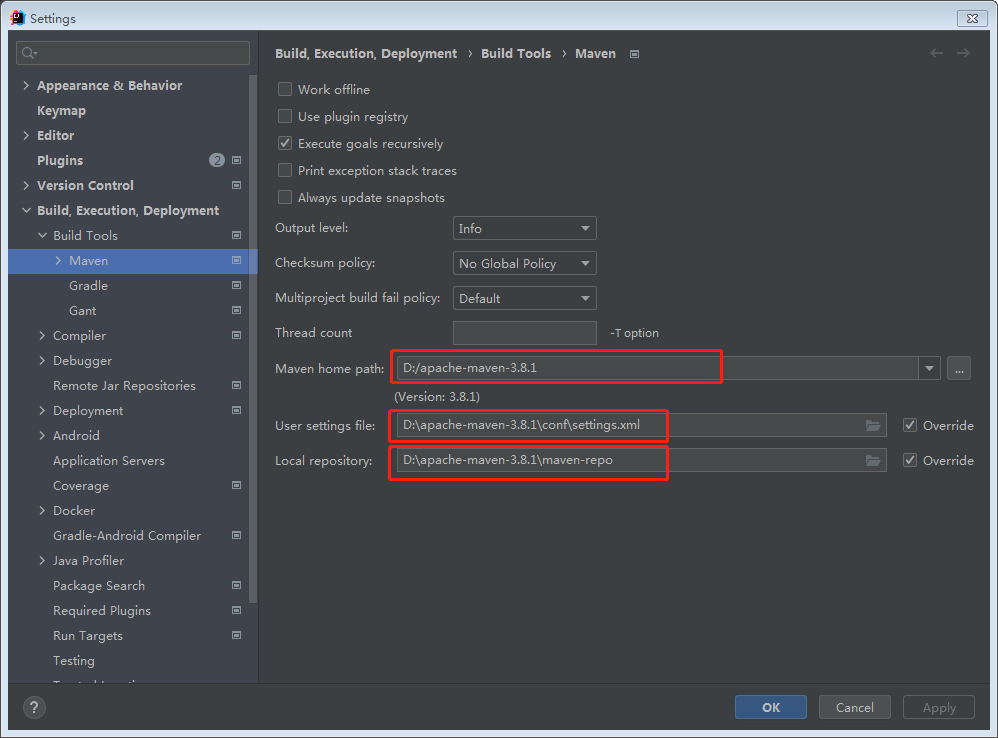
Task: Select Gradle under Build Tools
Action: click(88, 286)
